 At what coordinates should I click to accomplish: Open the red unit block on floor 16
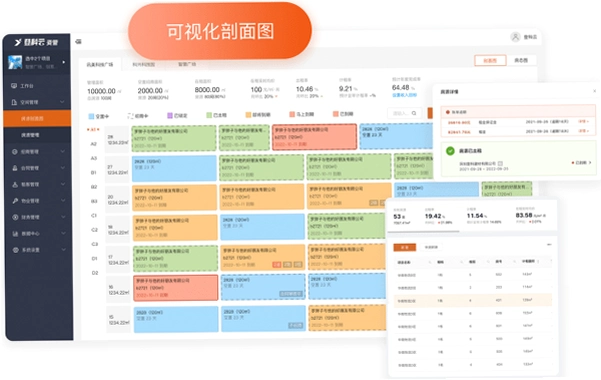point(176,288)
